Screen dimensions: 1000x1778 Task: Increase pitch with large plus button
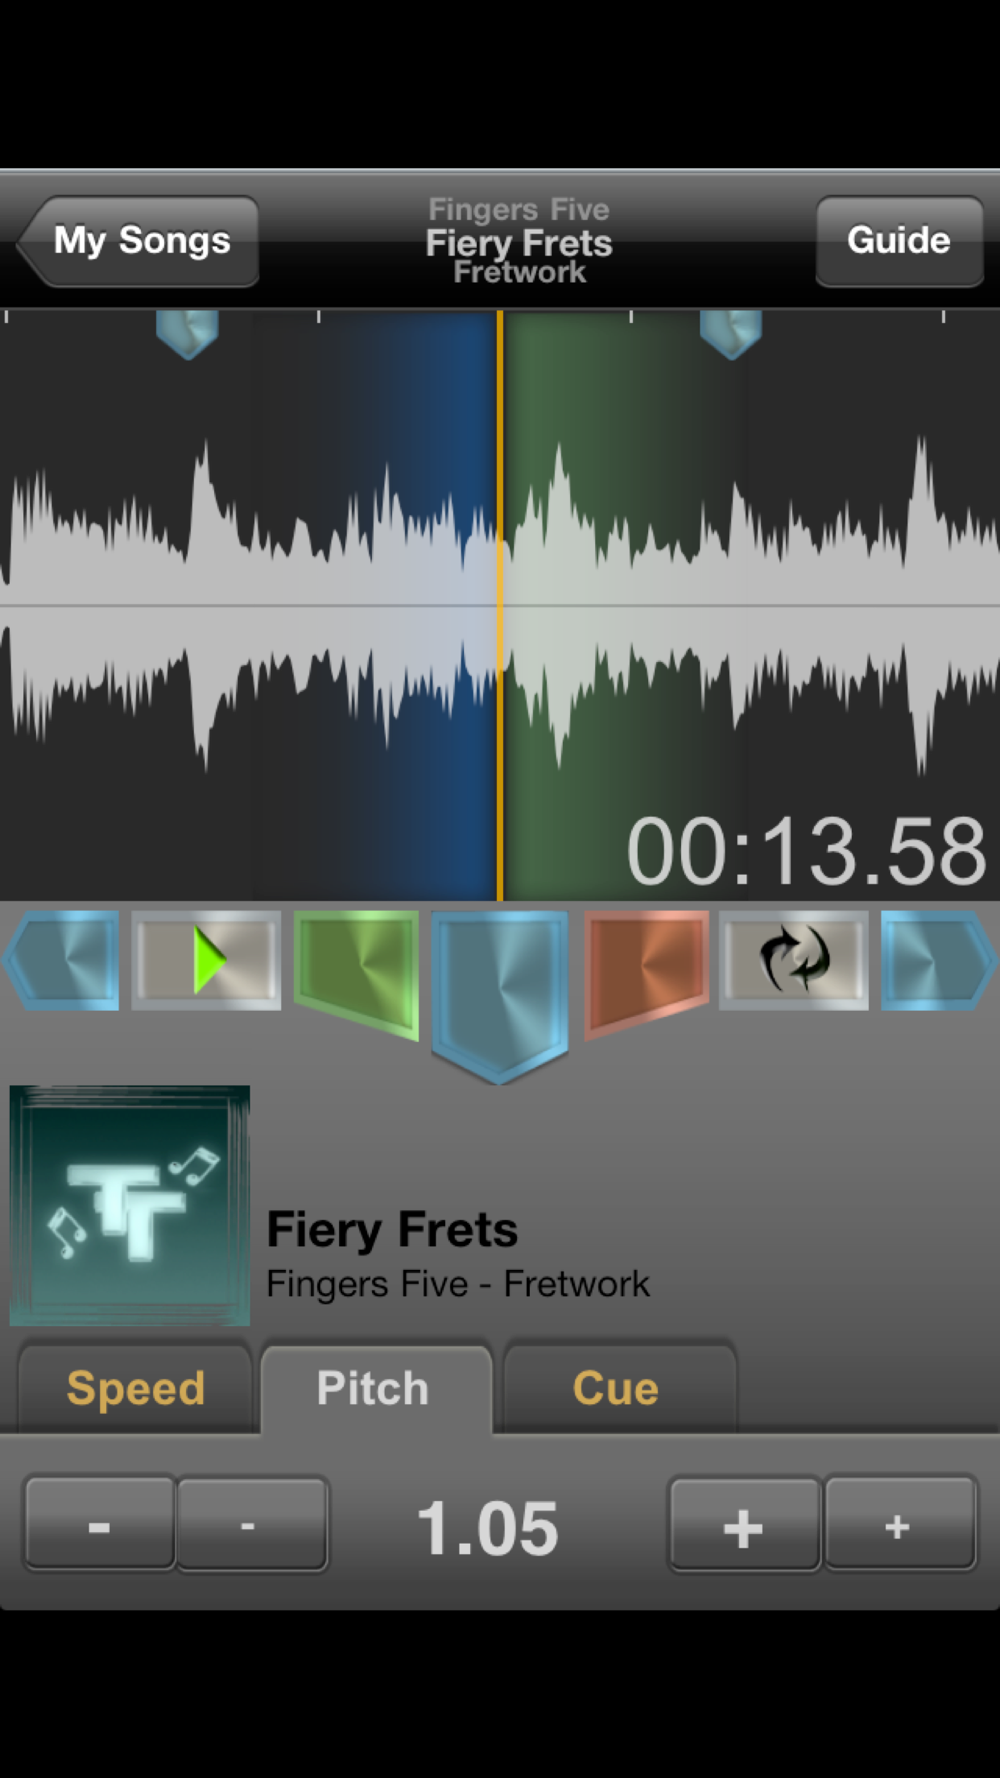coord(745,1524)
